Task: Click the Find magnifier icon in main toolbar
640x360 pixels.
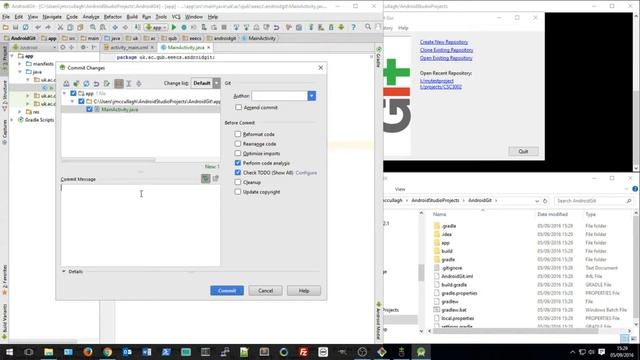Action: point(93,27)
